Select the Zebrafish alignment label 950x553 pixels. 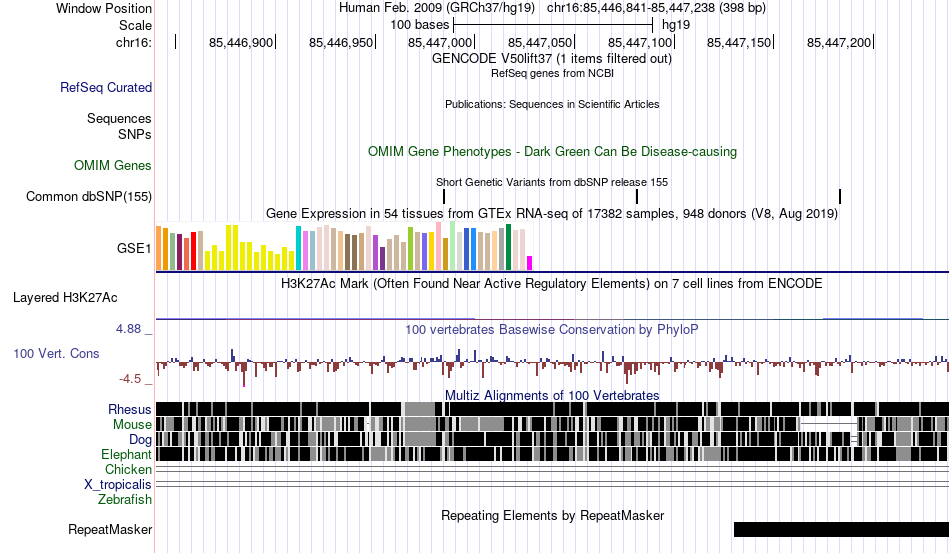point(125,500)
